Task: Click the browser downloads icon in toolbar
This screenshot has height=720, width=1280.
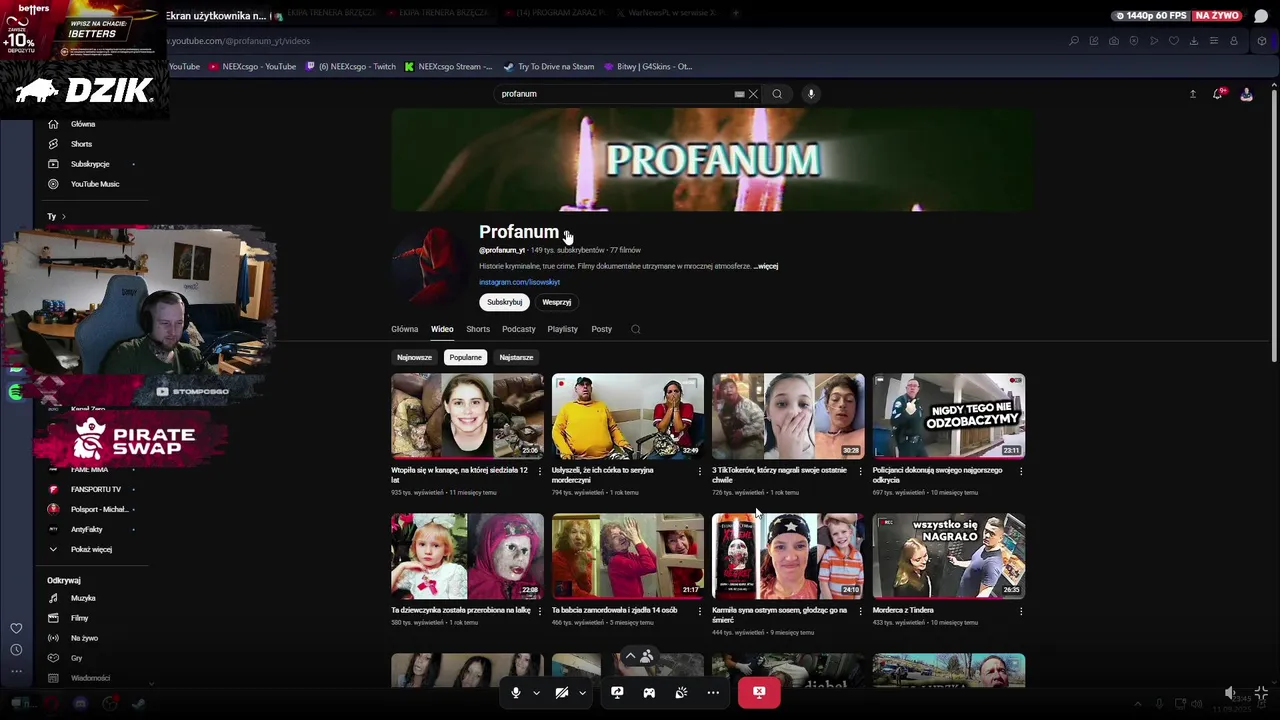Action: click(x=1194, y=41)
